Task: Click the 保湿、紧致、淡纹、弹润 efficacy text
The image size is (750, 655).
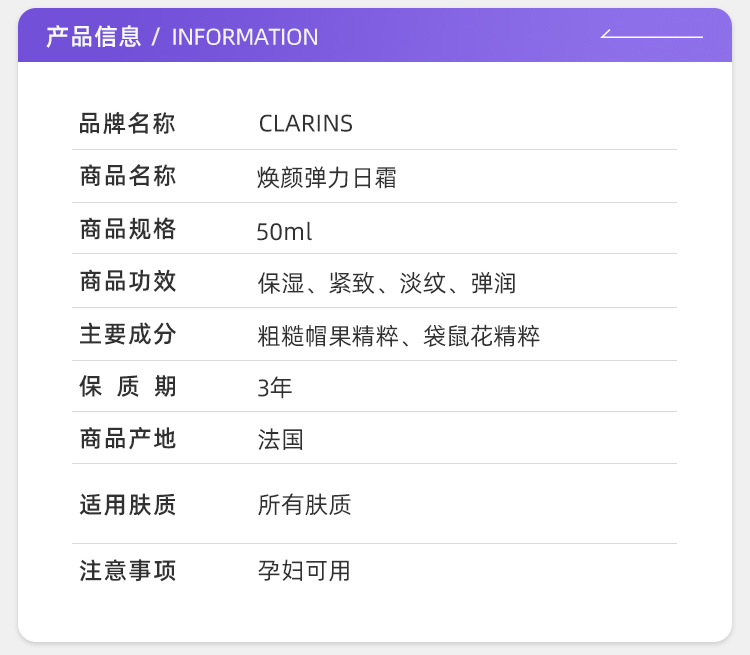Action: (387, 283)
